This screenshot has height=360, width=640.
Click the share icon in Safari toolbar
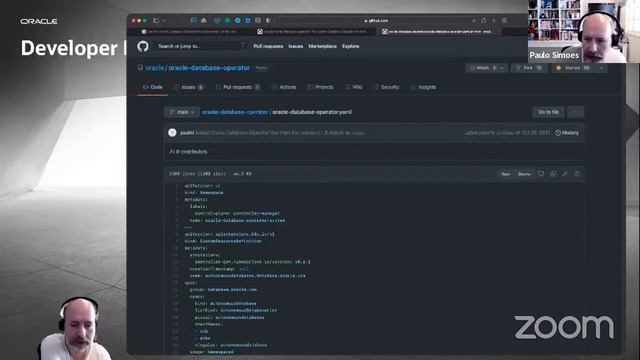[x=484, y=20]
